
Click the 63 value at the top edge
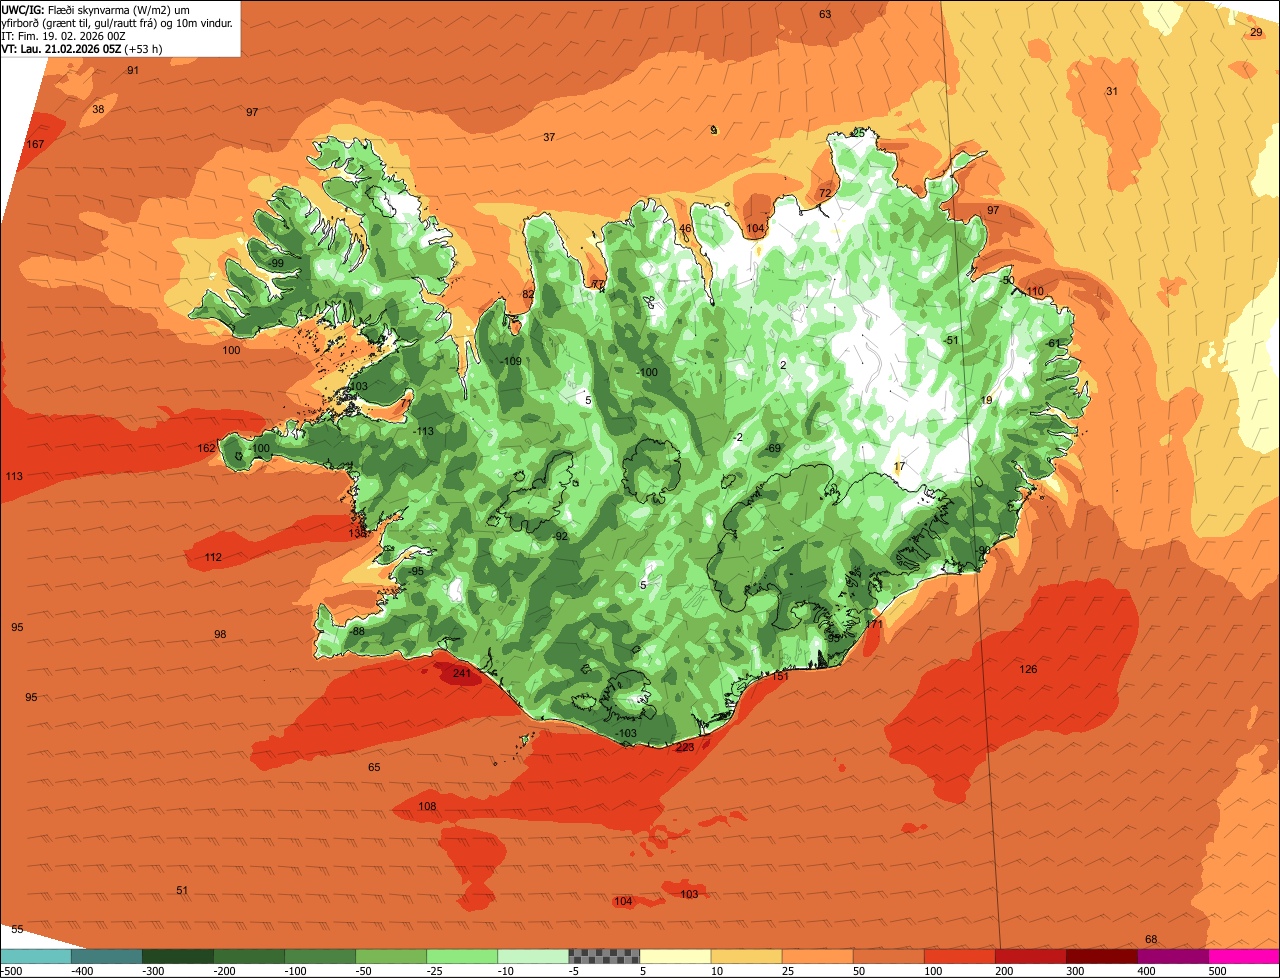point(825,14)
